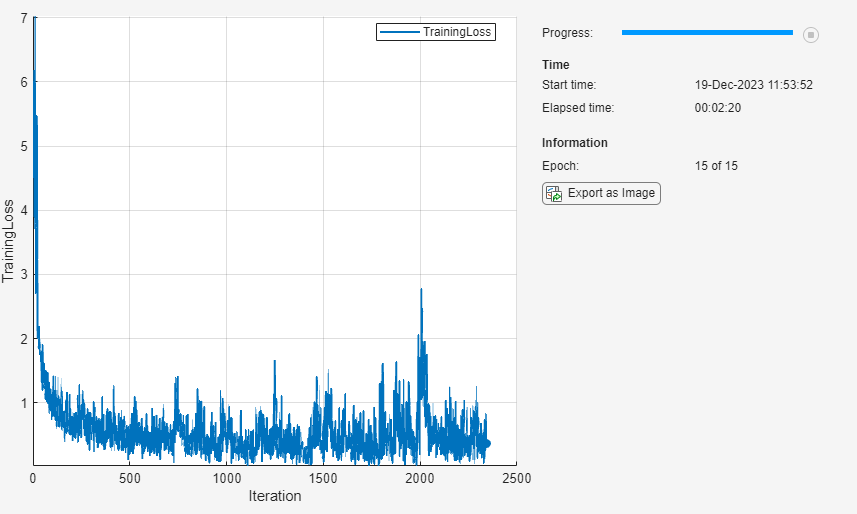Viewport: 857px width, 514px height.
Task: Click the x-axis tick label 2500
Action: [516, 478]
